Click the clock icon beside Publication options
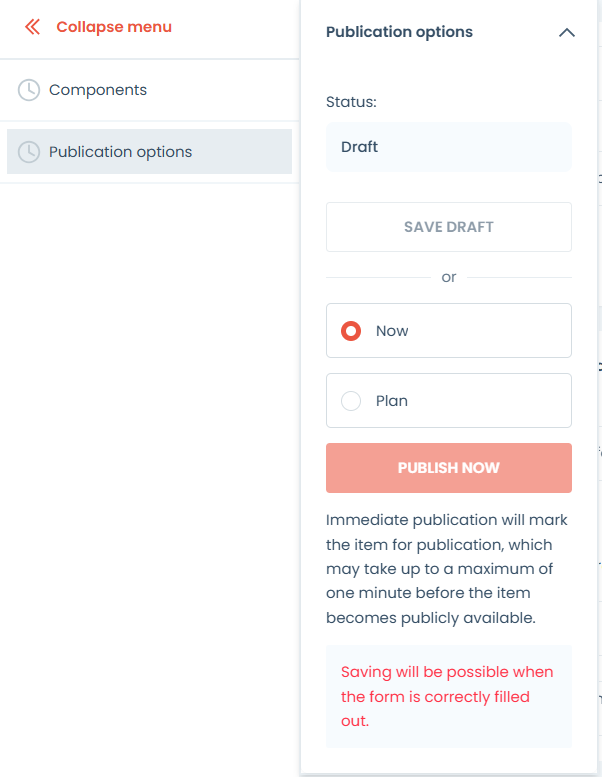The image size is (602, 777). [29, 152]
